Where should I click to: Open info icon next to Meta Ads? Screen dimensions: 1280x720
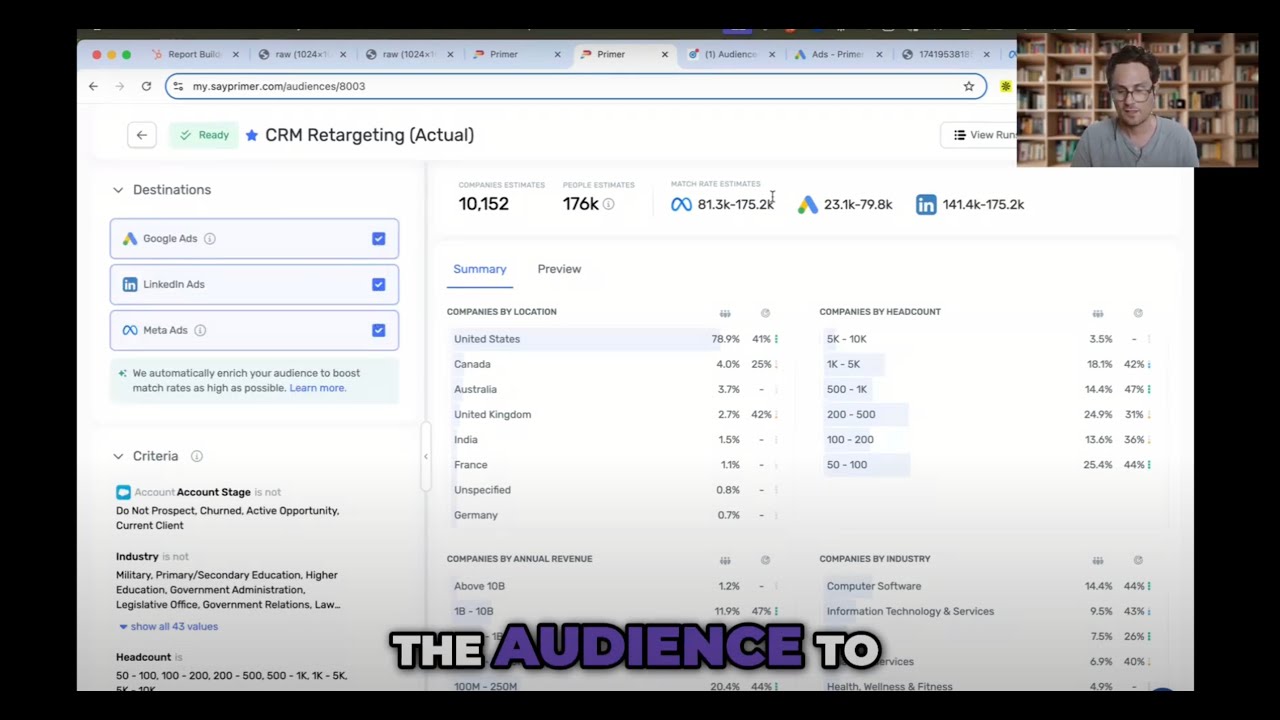click(200, 330)
